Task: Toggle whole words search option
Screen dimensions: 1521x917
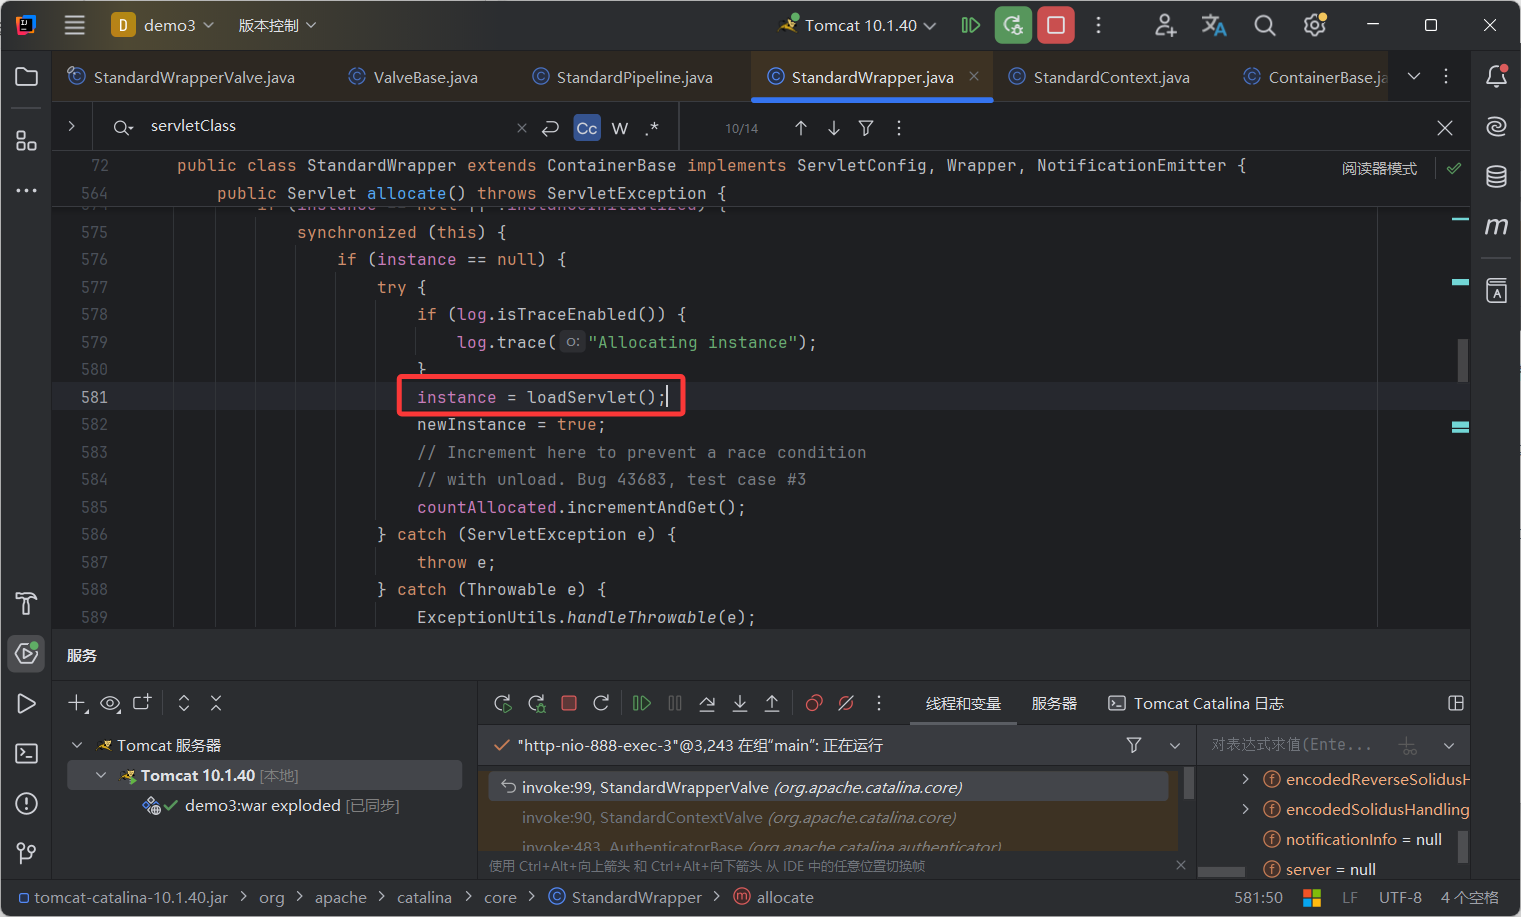Action: point(620,127)
